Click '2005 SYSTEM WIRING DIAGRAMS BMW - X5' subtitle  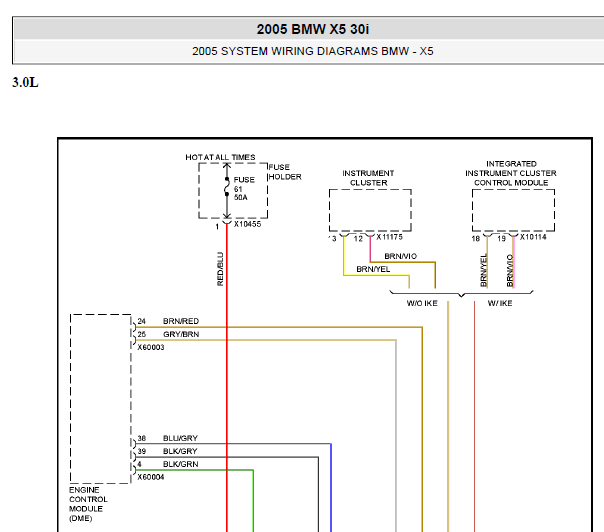coord(313,51)
